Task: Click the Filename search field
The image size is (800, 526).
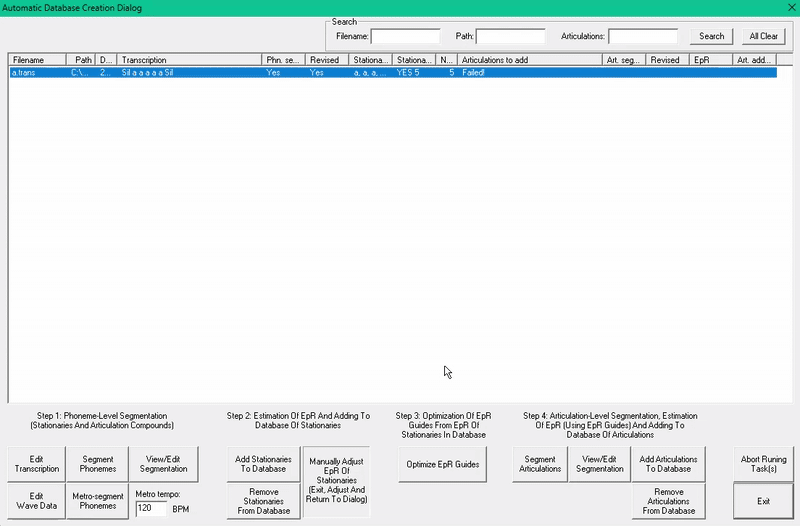Action: coord(405,36)
